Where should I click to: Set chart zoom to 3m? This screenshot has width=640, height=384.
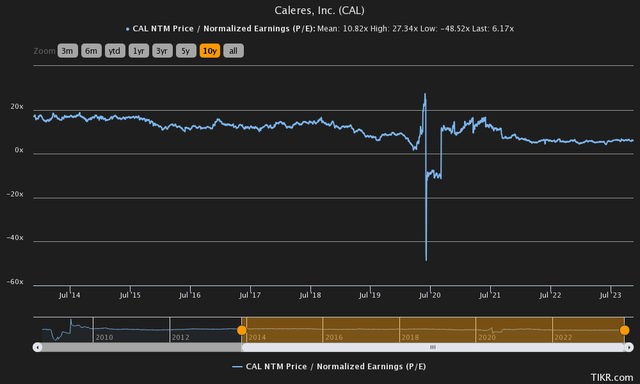[67, 51]
